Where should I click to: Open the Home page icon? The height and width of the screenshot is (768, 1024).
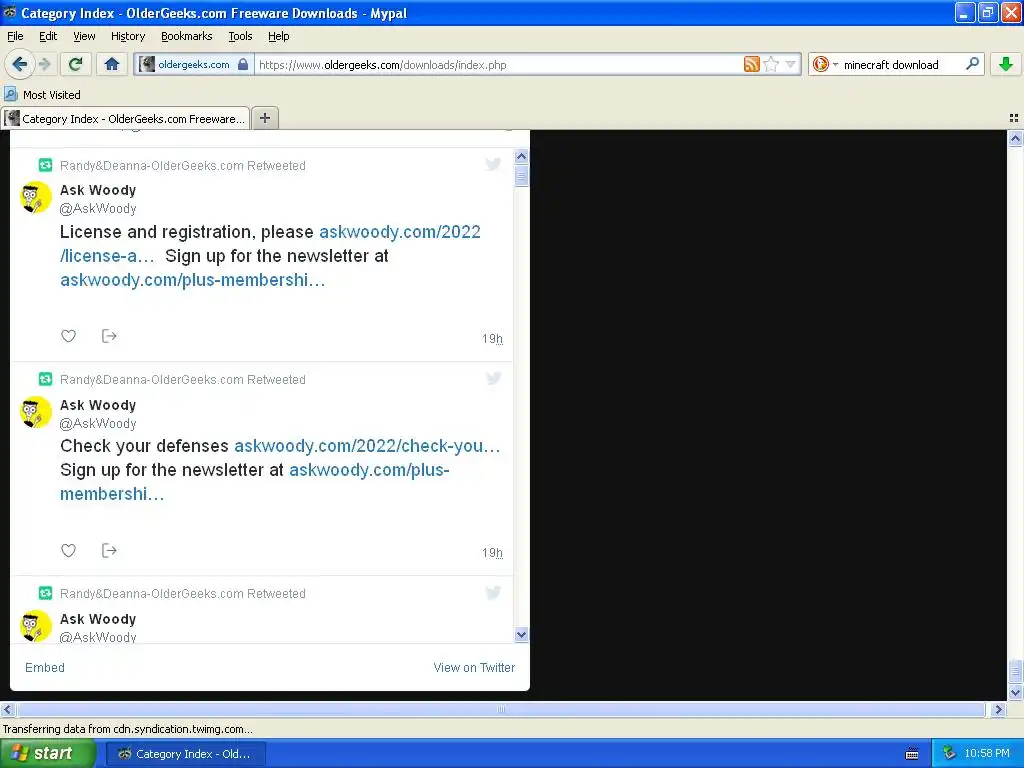click(112, 64)
